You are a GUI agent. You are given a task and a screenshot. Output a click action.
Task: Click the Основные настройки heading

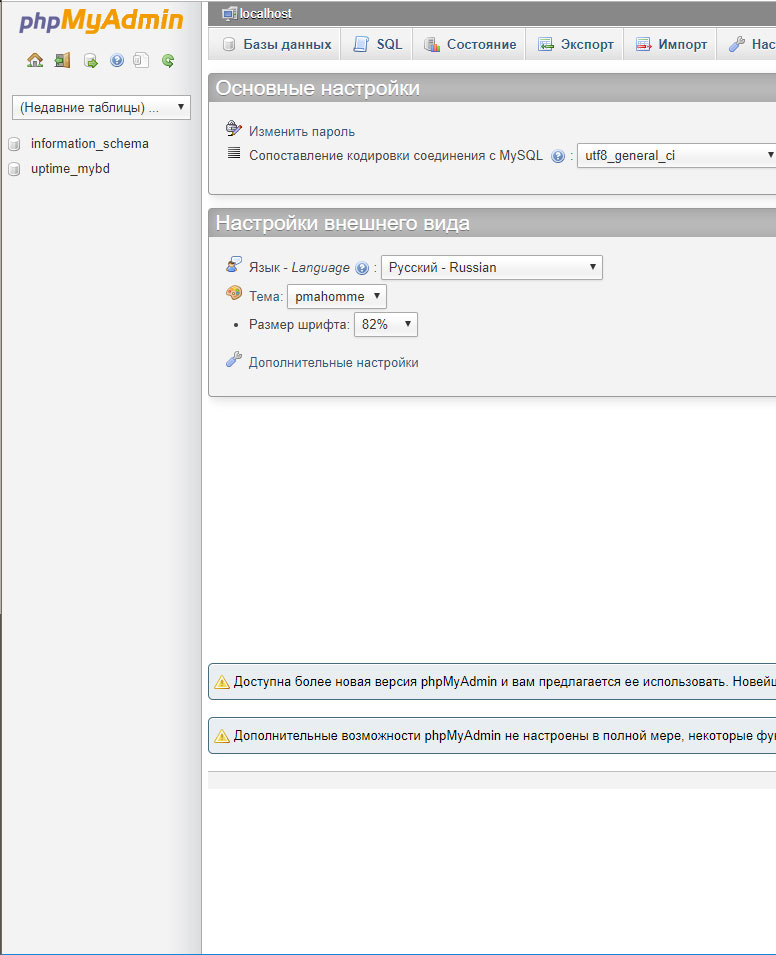[317, 88]
